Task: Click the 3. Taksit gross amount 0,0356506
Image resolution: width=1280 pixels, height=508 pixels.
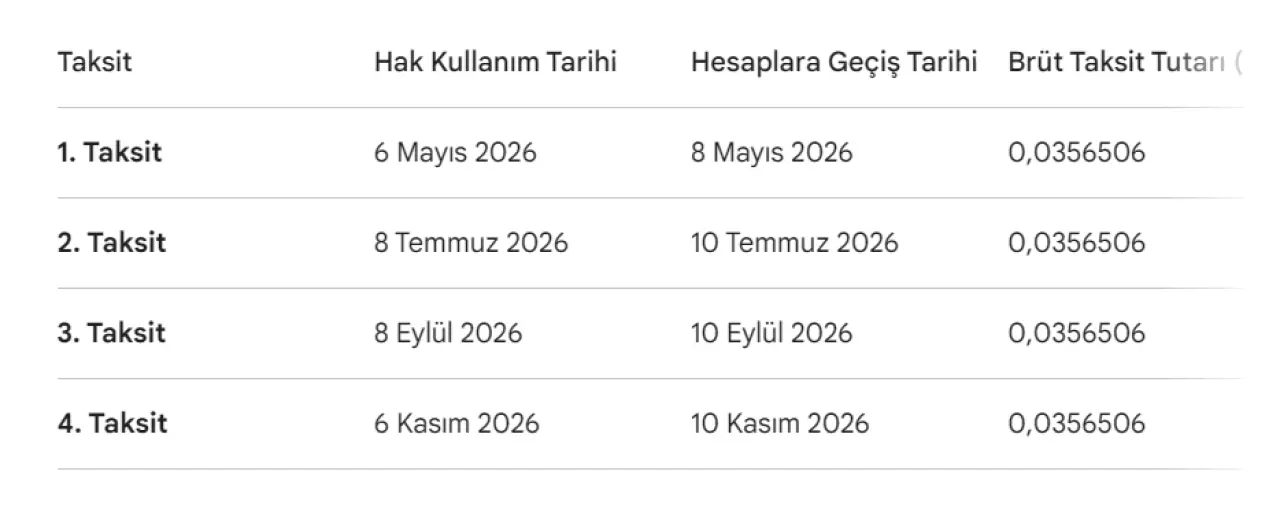Action: (1076, 333)
